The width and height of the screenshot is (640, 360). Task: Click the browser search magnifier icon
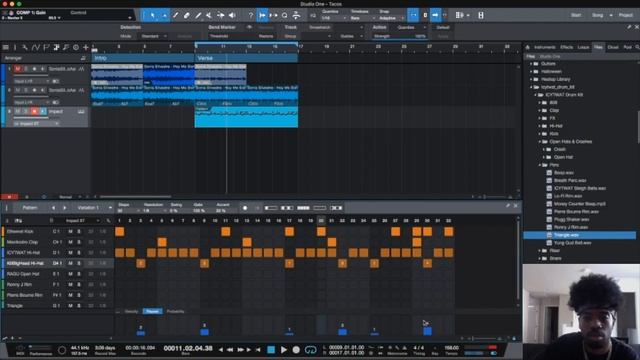[x=637, y=47]
